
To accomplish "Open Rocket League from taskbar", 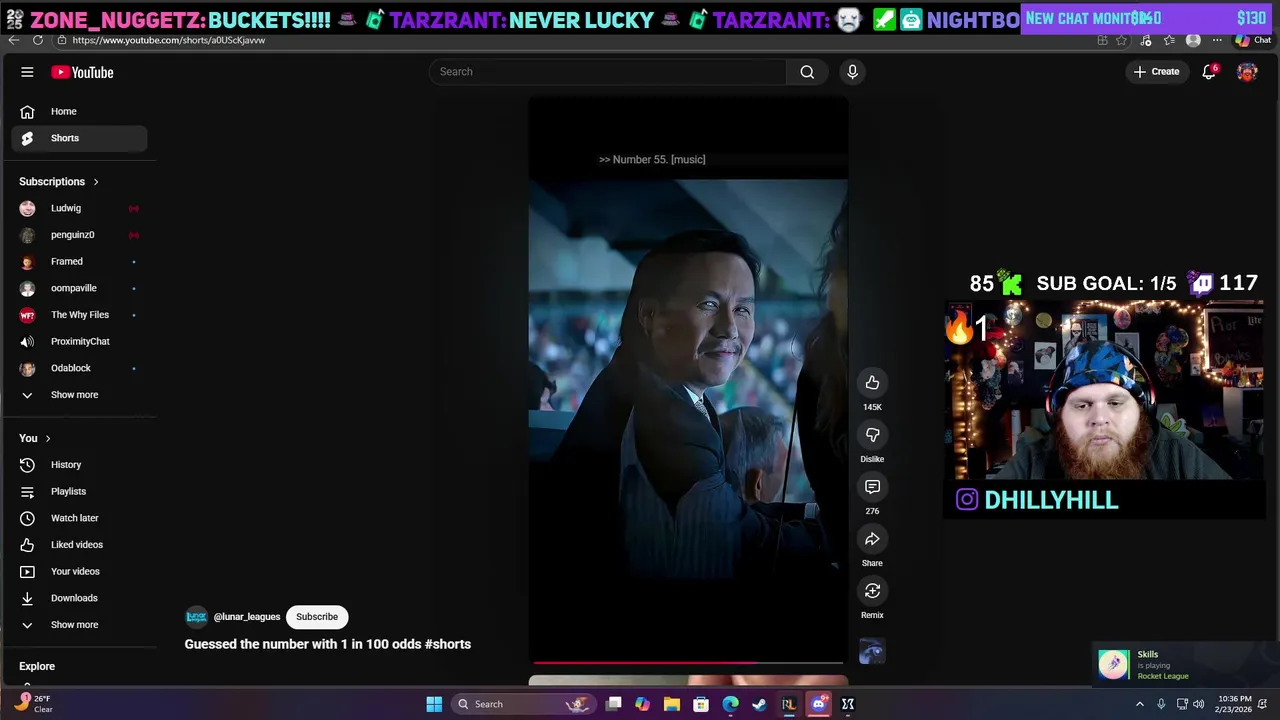I will pos(789,704).
